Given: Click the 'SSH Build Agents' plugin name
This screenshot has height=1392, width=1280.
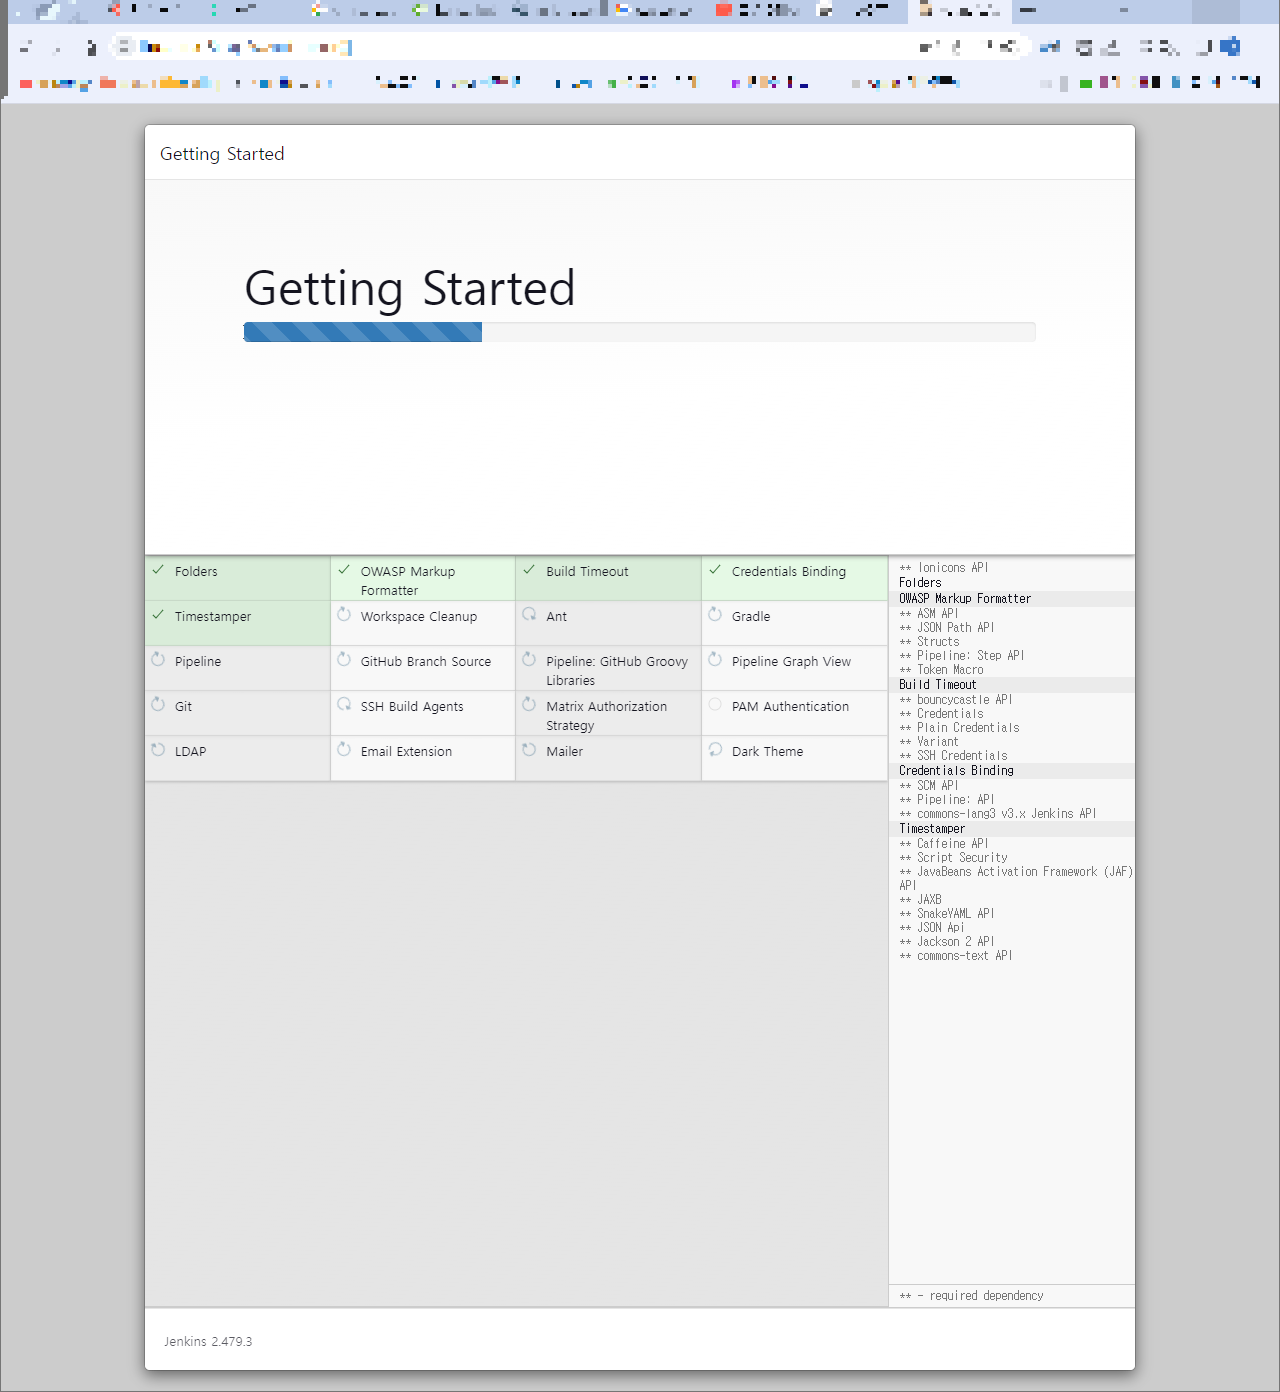Looking at the screenshot, I should pos(412,706).
